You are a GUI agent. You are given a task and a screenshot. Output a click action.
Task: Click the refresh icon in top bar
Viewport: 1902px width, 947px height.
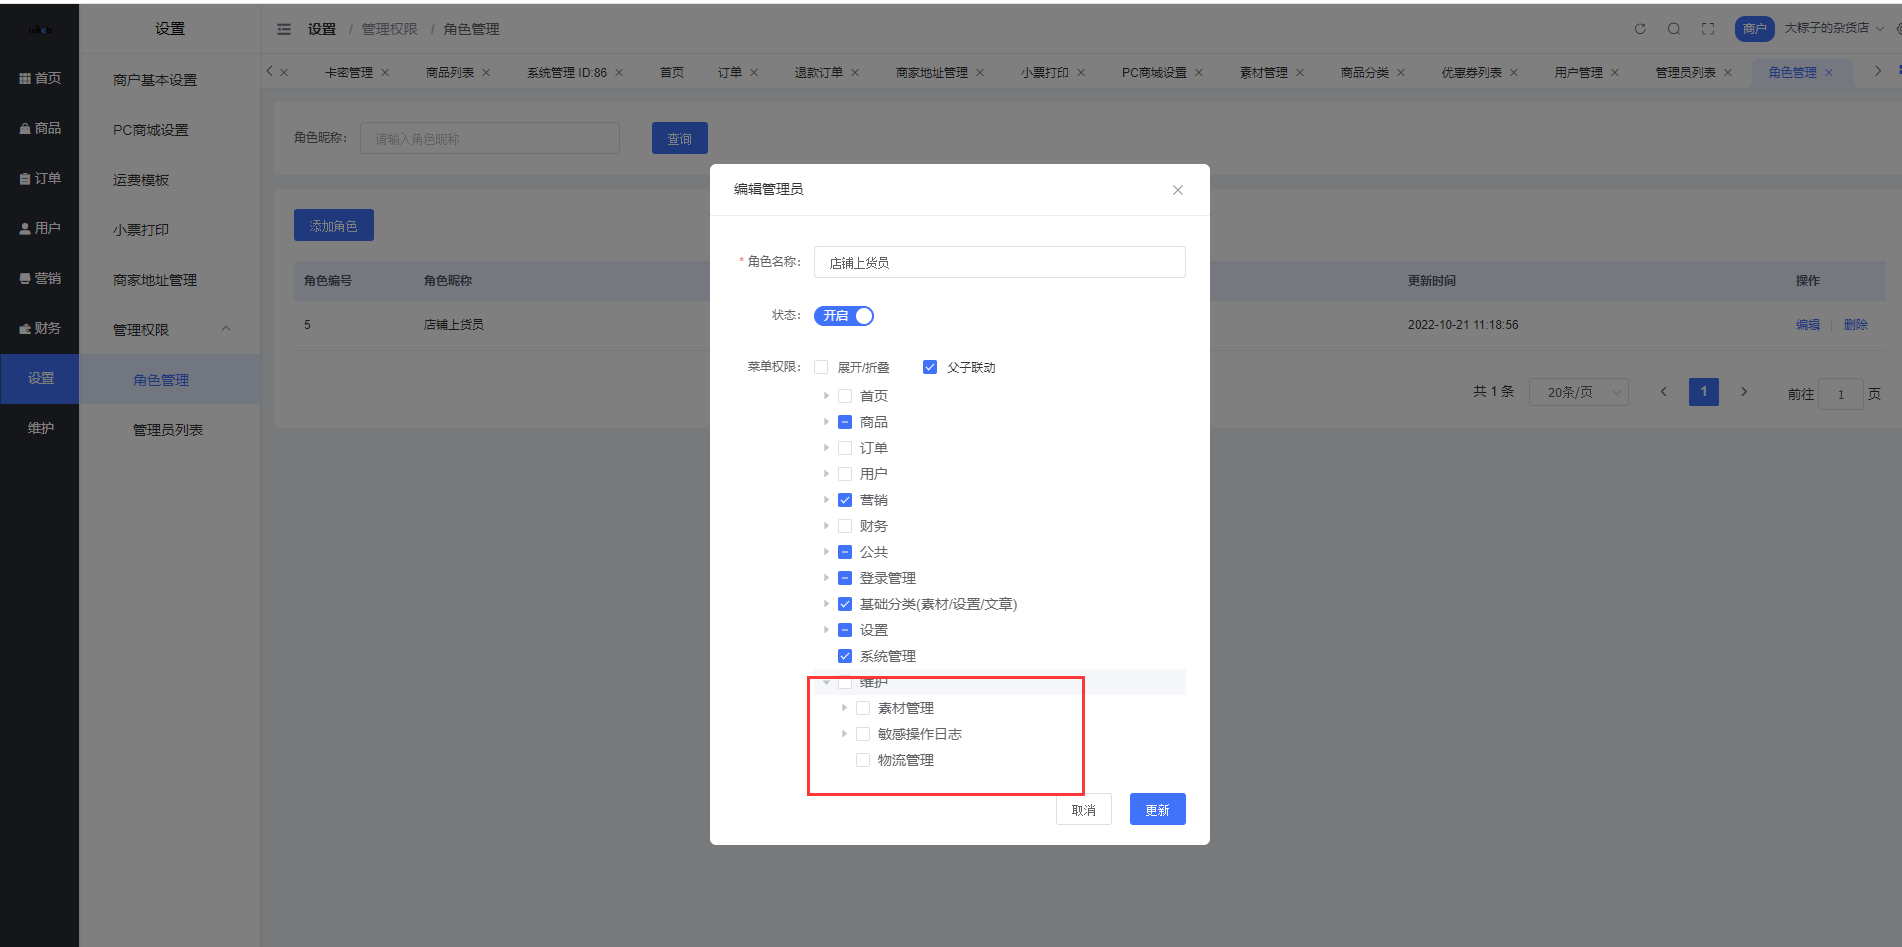click(x=1640, y=29)
